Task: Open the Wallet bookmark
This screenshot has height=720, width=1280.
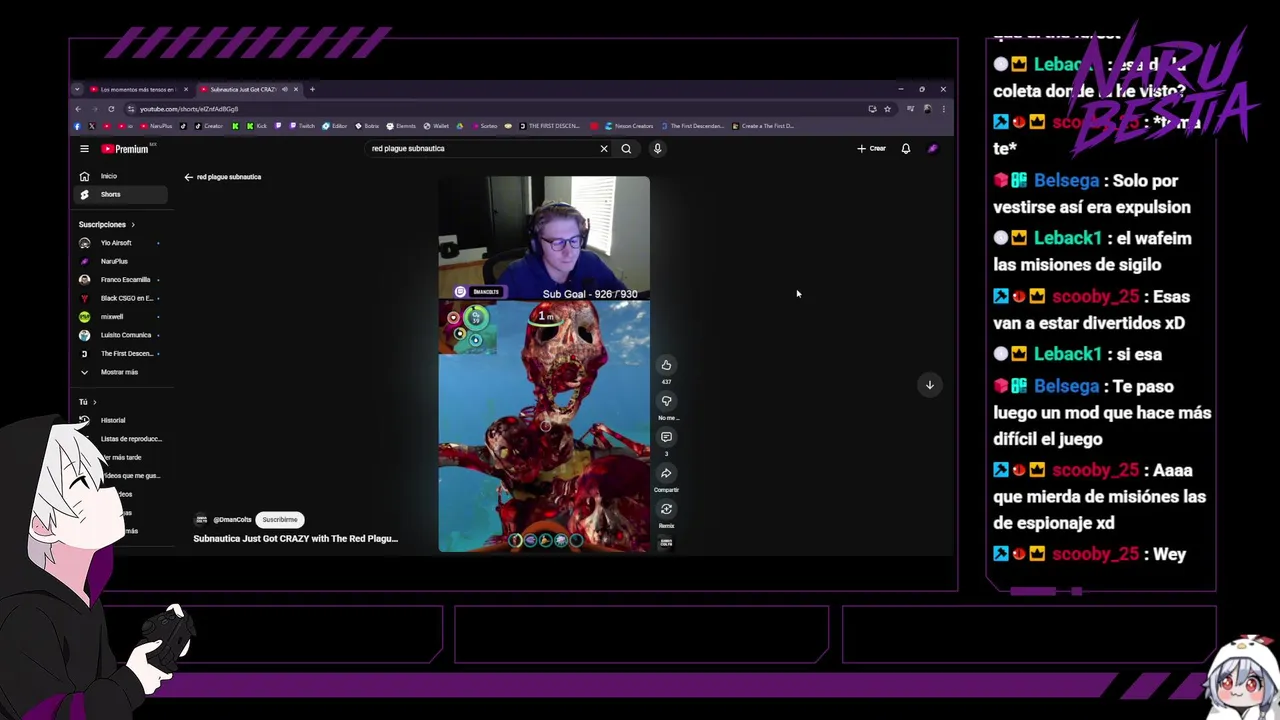Action: click(x=436, y=126)
